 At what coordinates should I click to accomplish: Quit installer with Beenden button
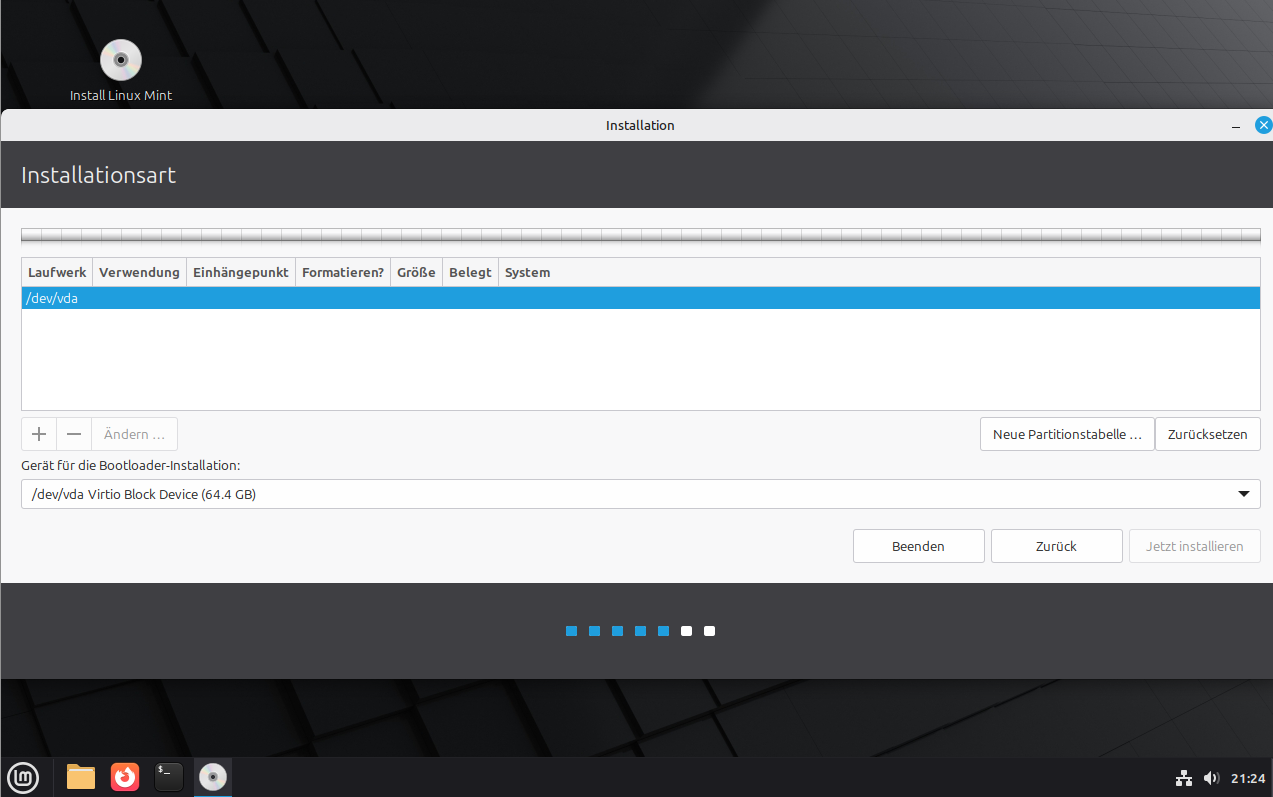pyautogui.click(x=918, y=546)
